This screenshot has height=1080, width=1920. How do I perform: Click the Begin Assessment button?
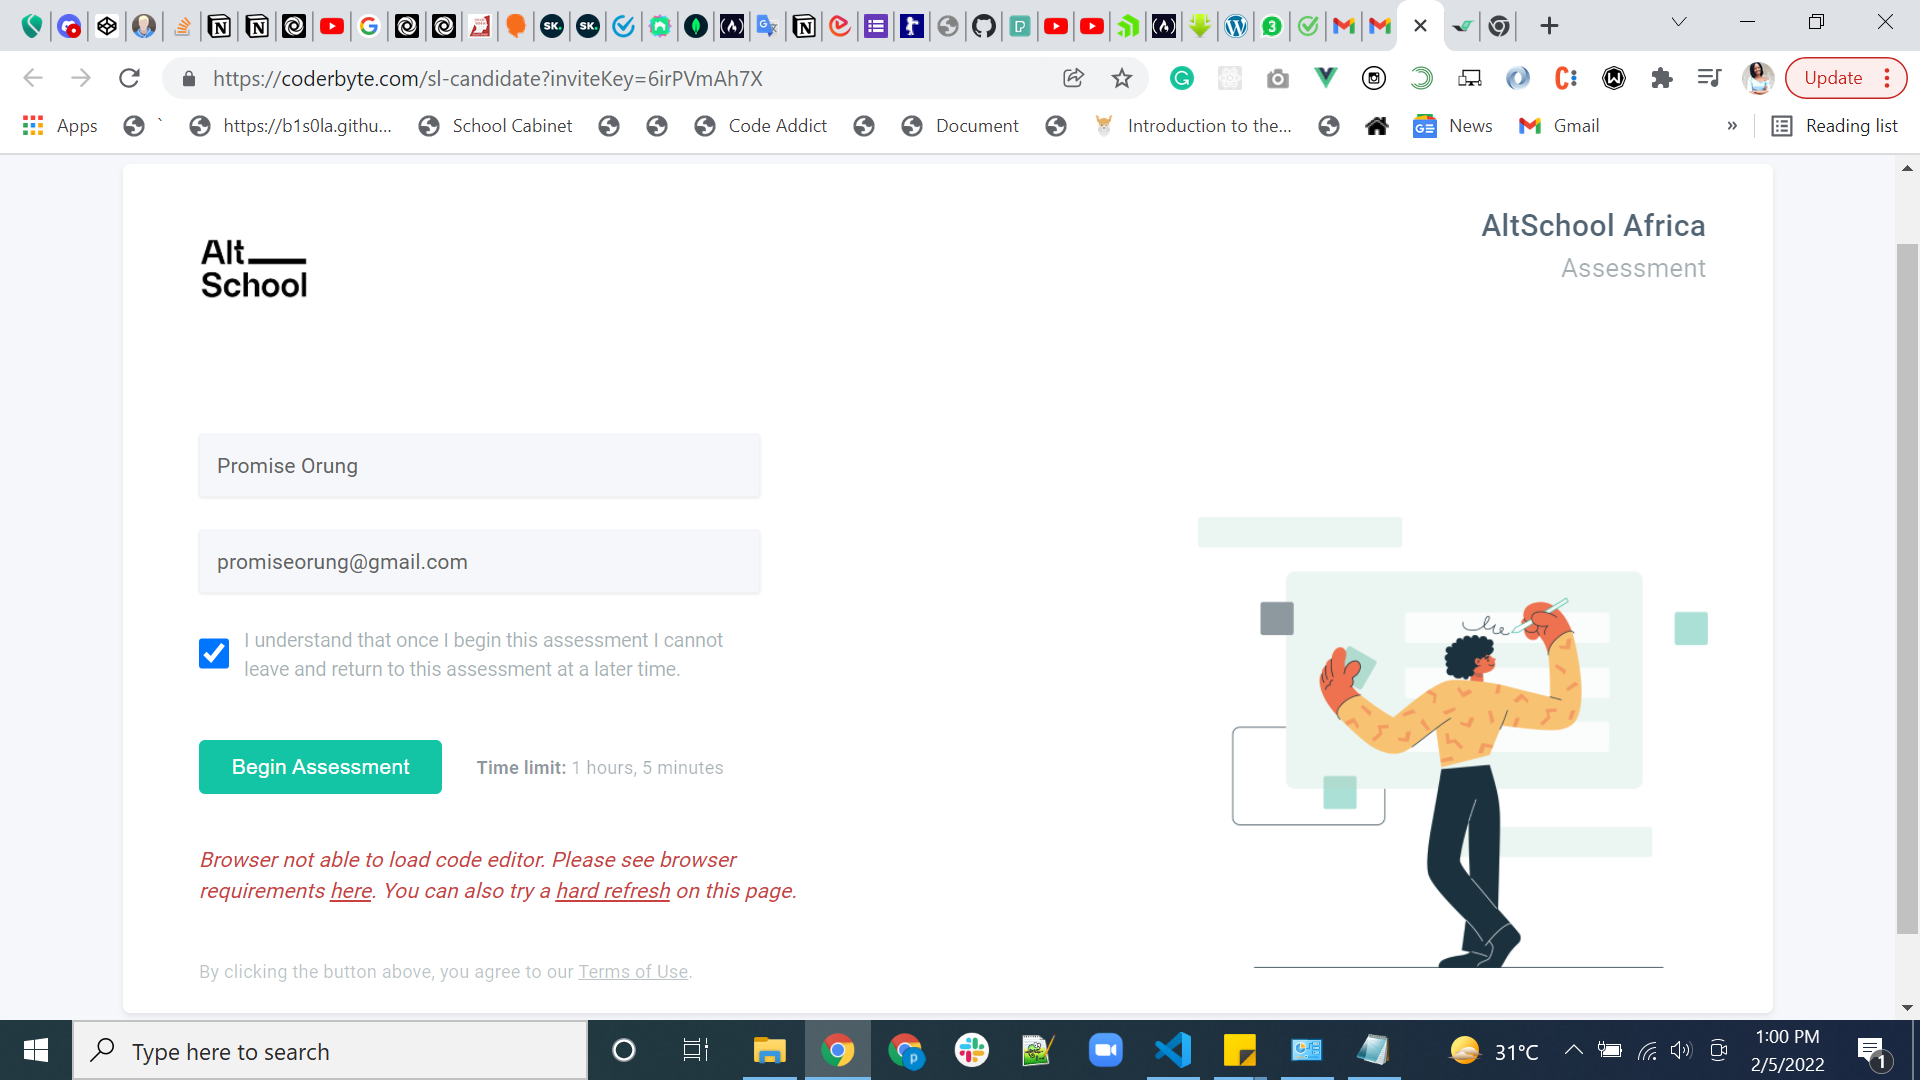tap(320, 767)
